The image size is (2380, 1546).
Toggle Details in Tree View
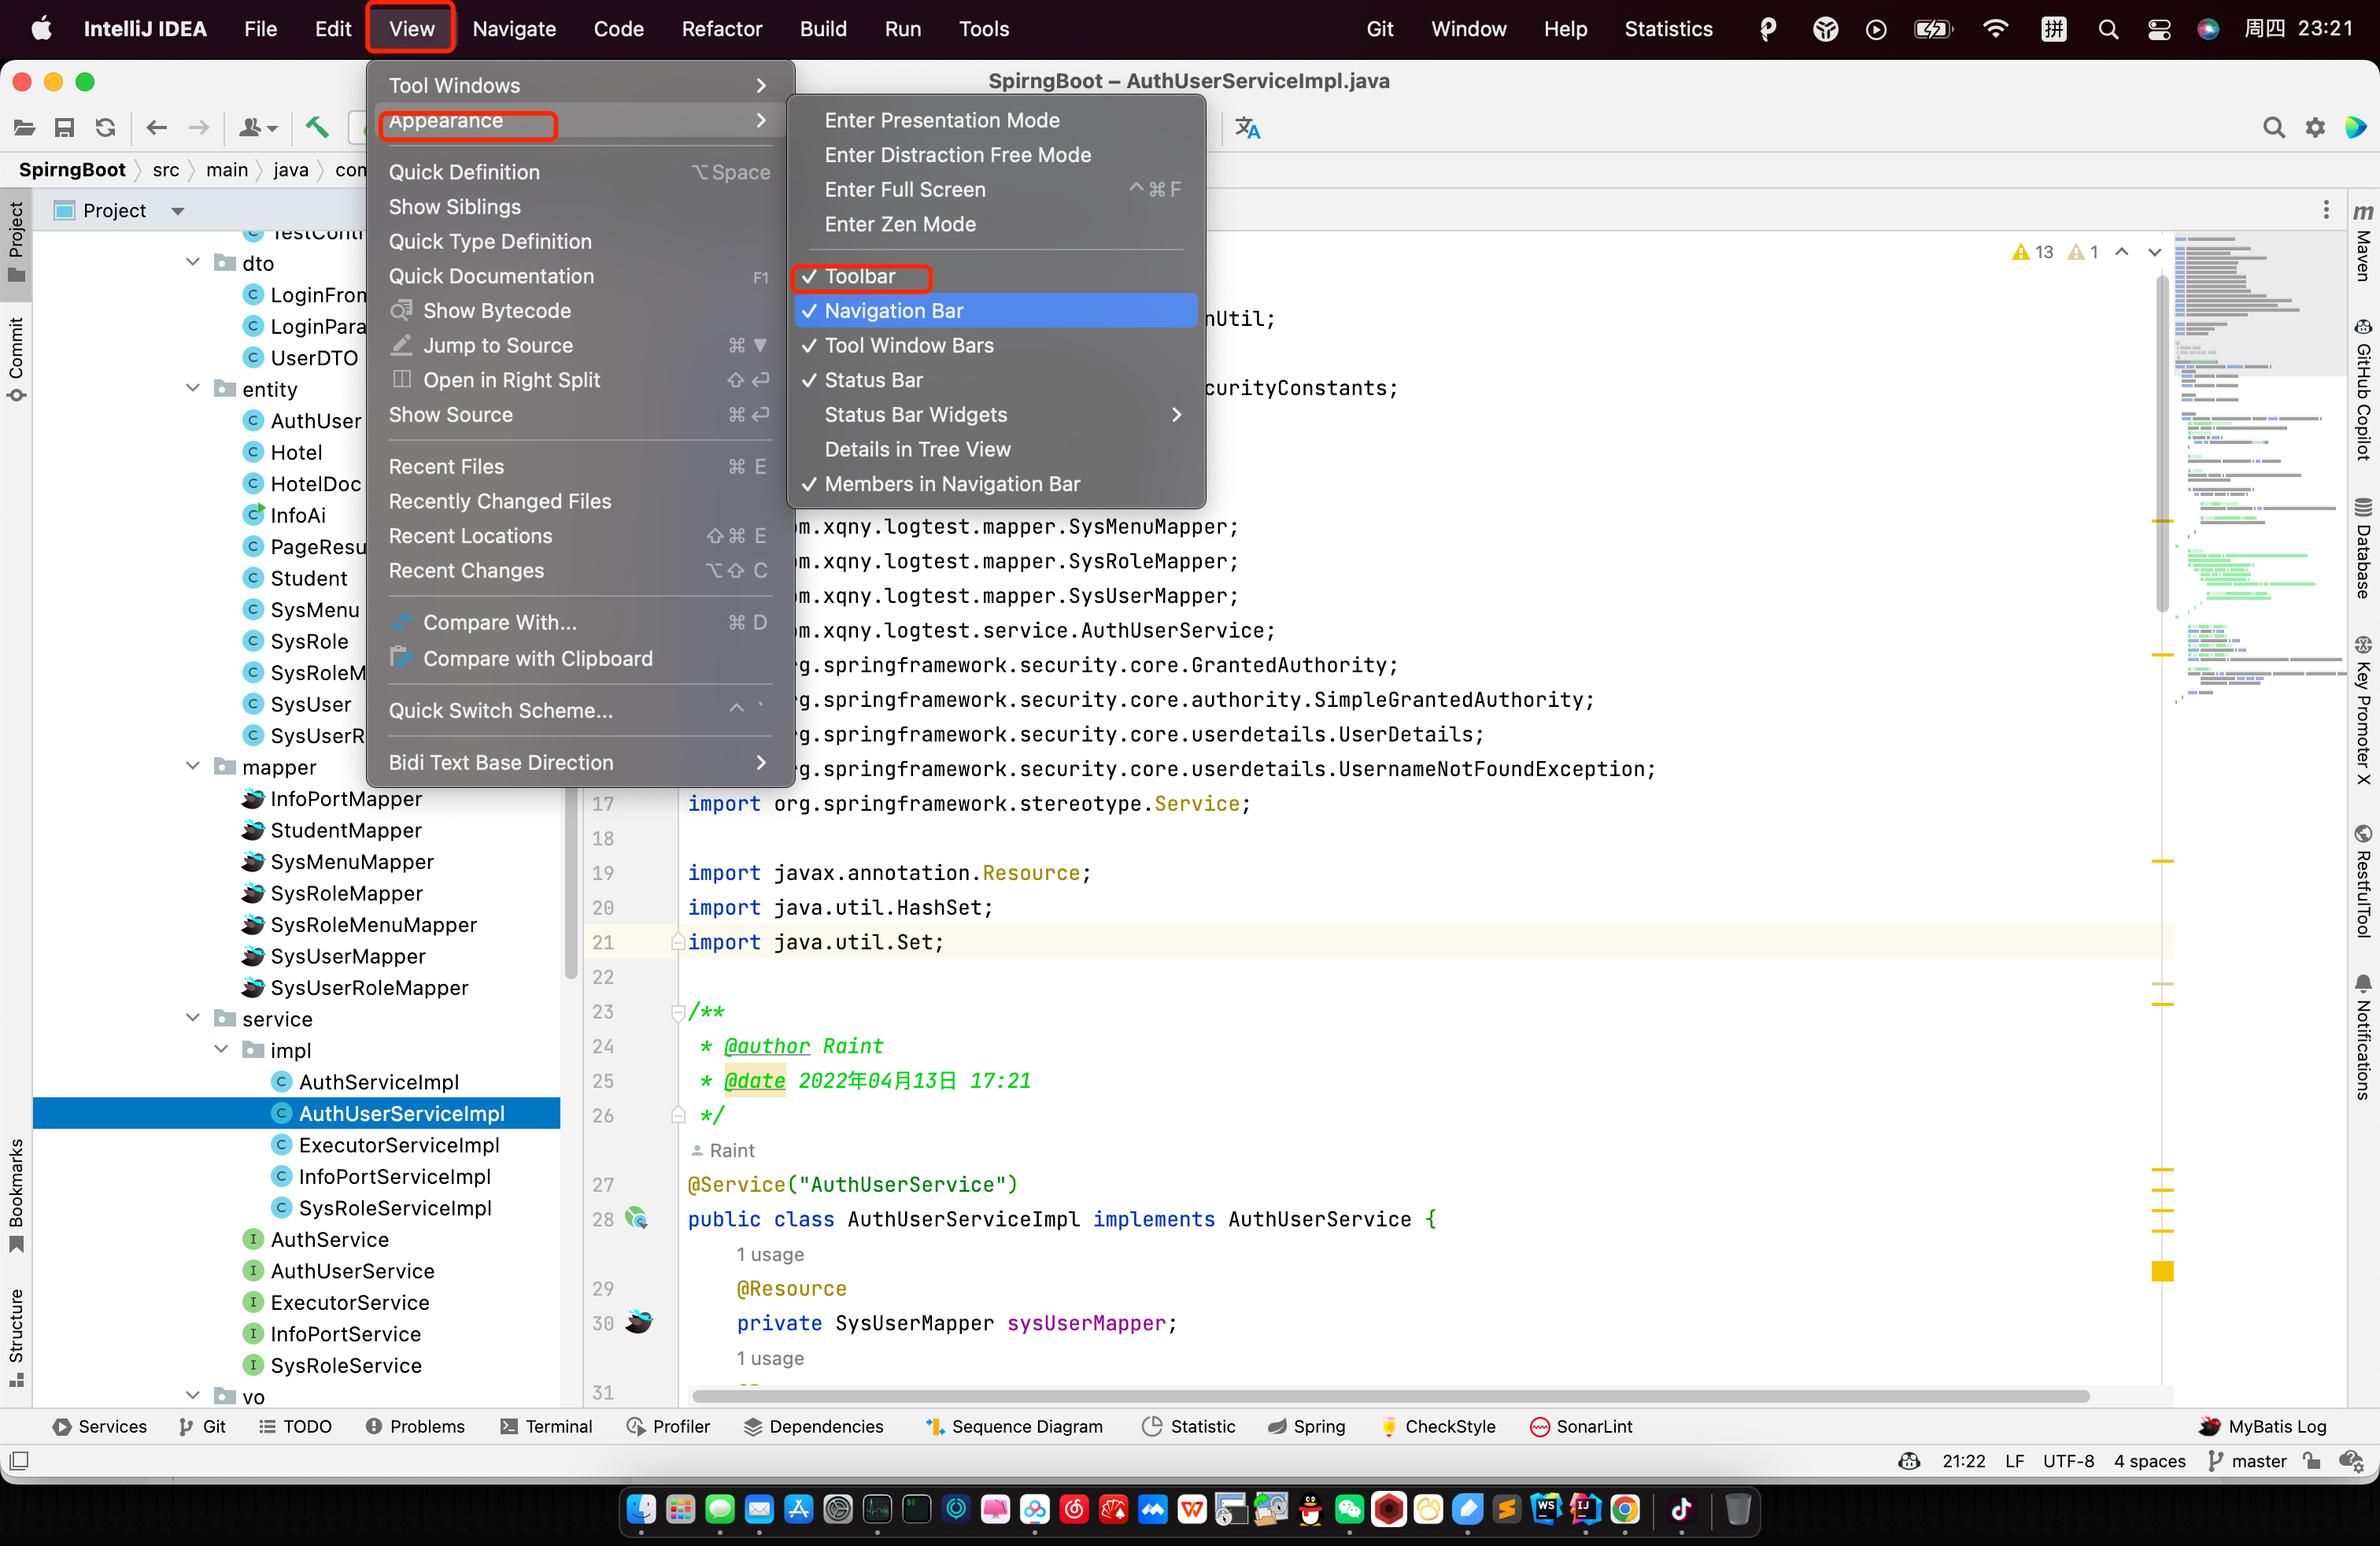point(996,449)
